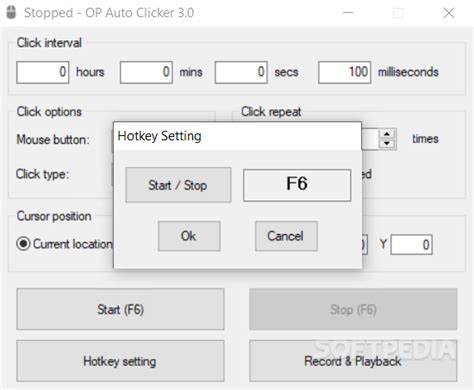Click the Click repeat group label

pos(271,112)
